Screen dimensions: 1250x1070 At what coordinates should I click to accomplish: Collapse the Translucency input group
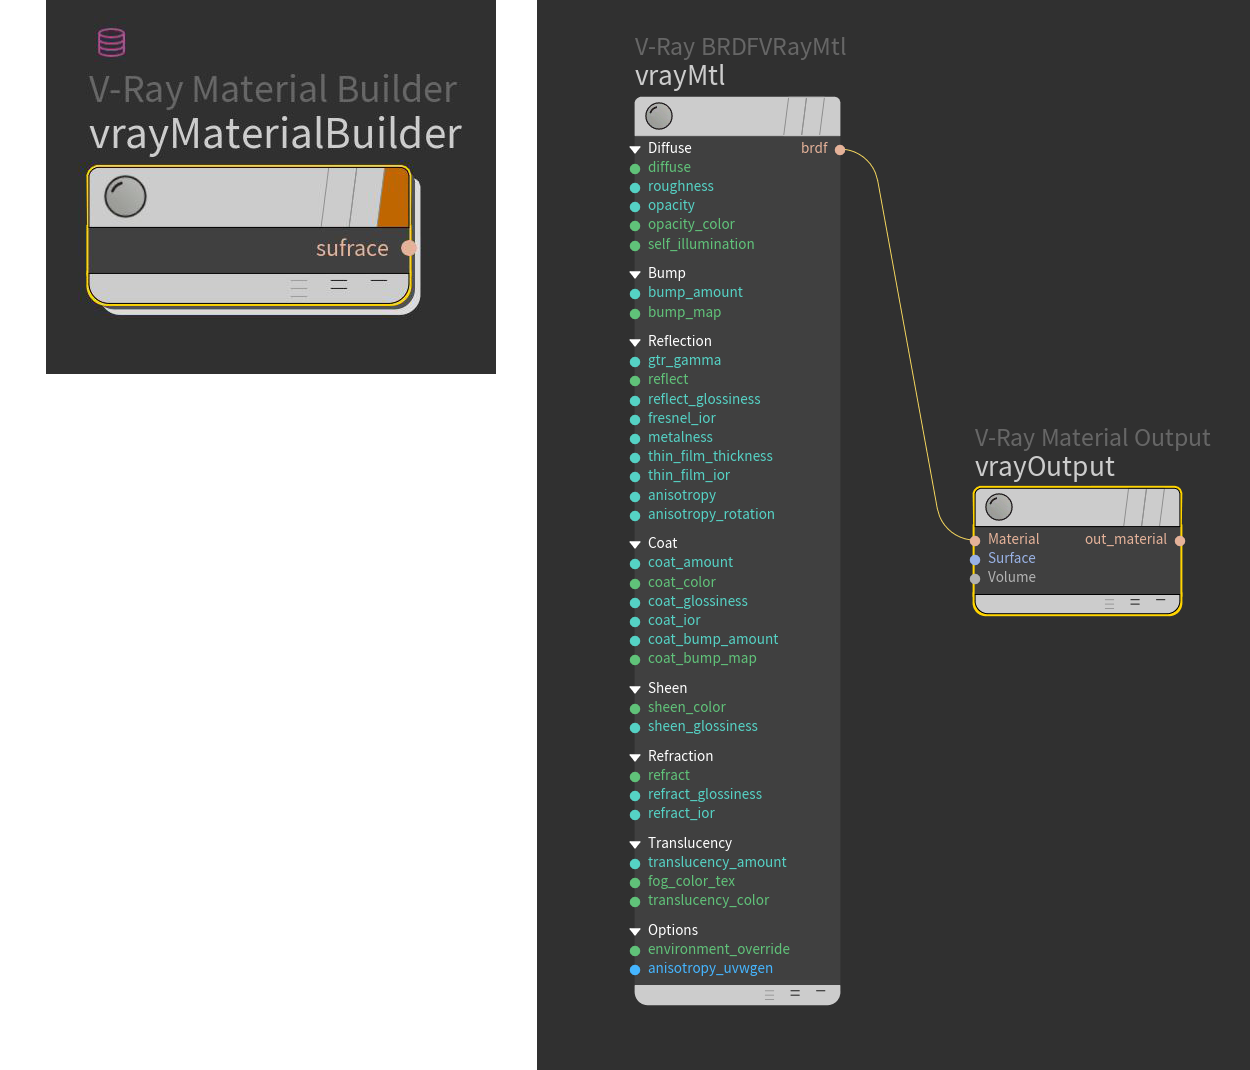click(635, 844)
